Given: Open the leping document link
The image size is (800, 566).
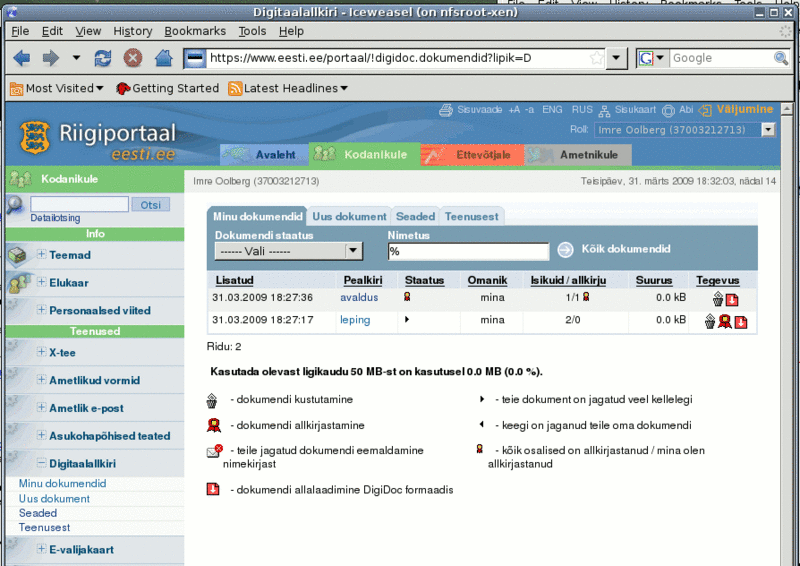Looking at the screenshot, I should point(355,320).
